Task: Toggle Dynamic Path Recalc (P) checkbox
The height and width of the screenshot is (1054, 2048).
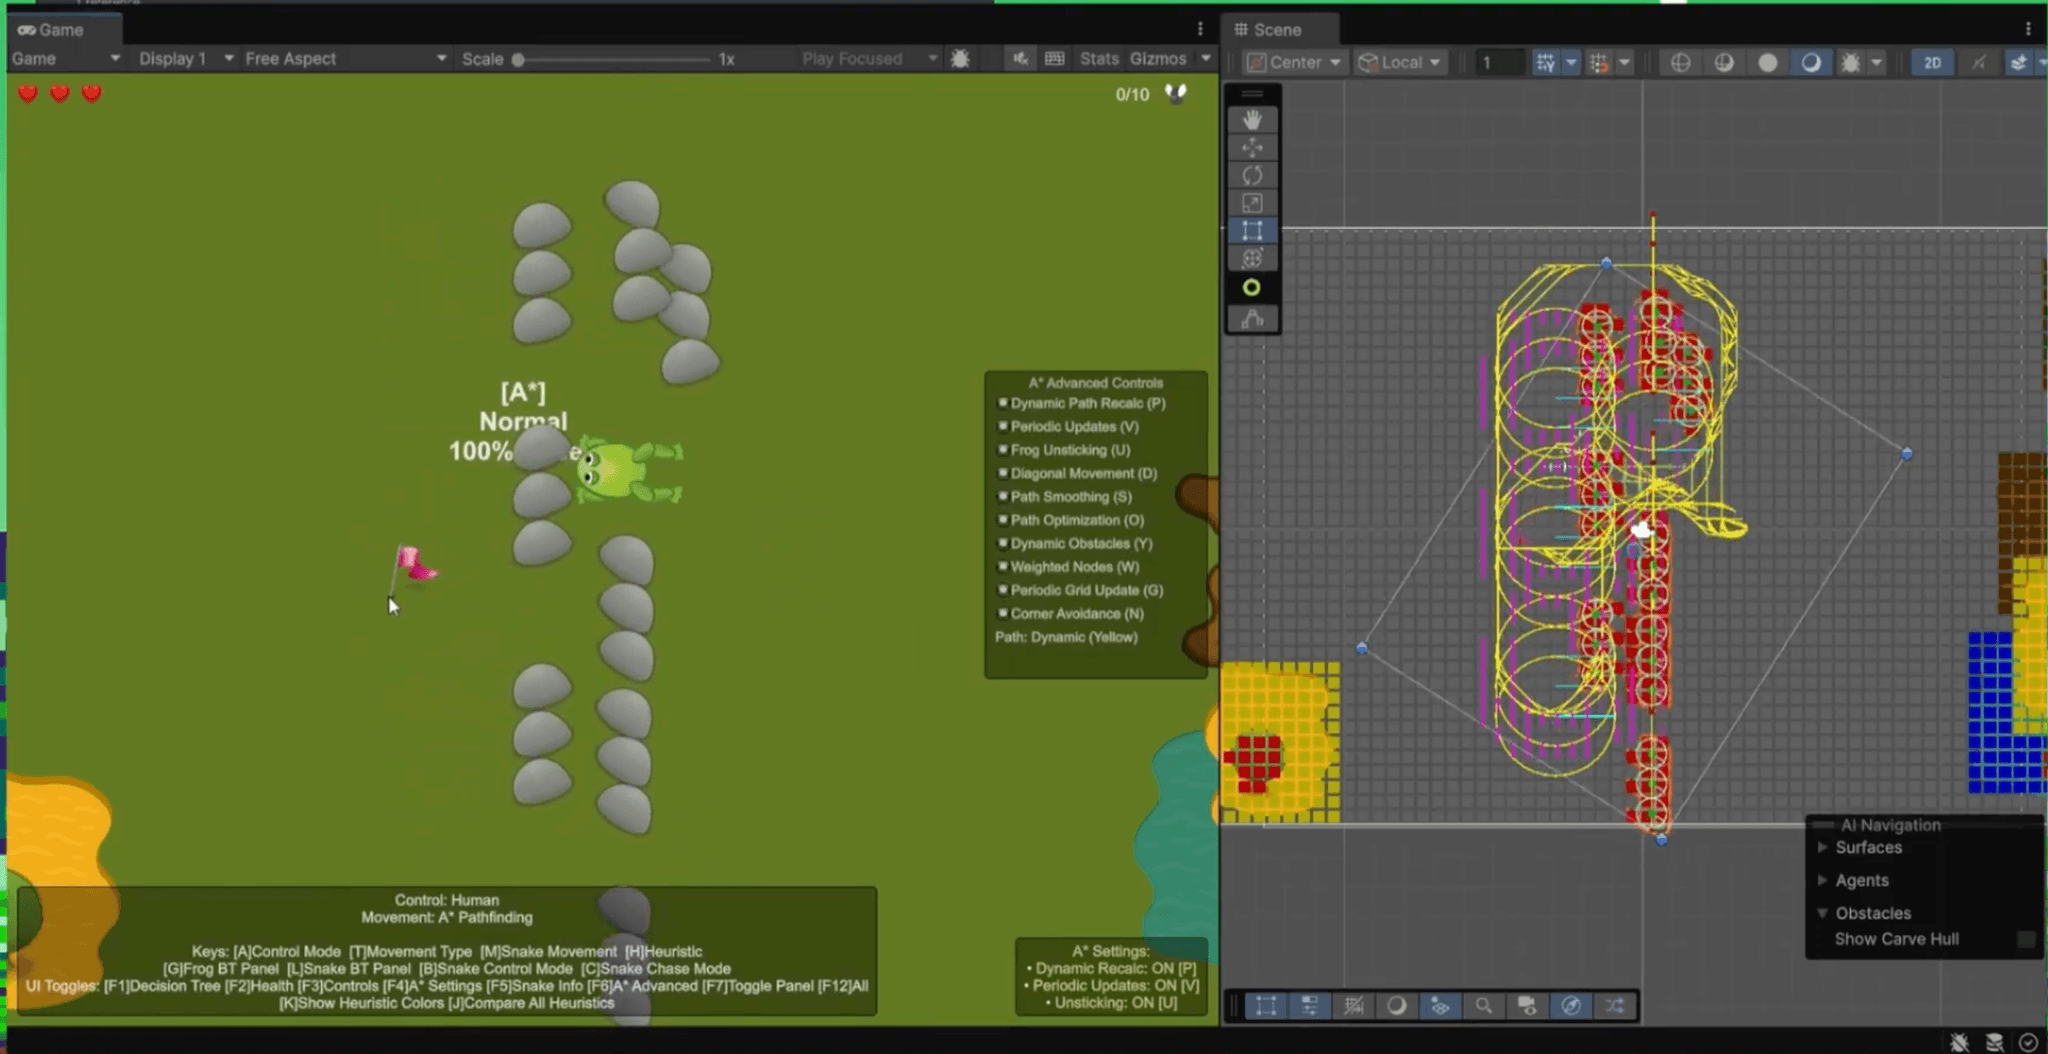Action: 1002,403
